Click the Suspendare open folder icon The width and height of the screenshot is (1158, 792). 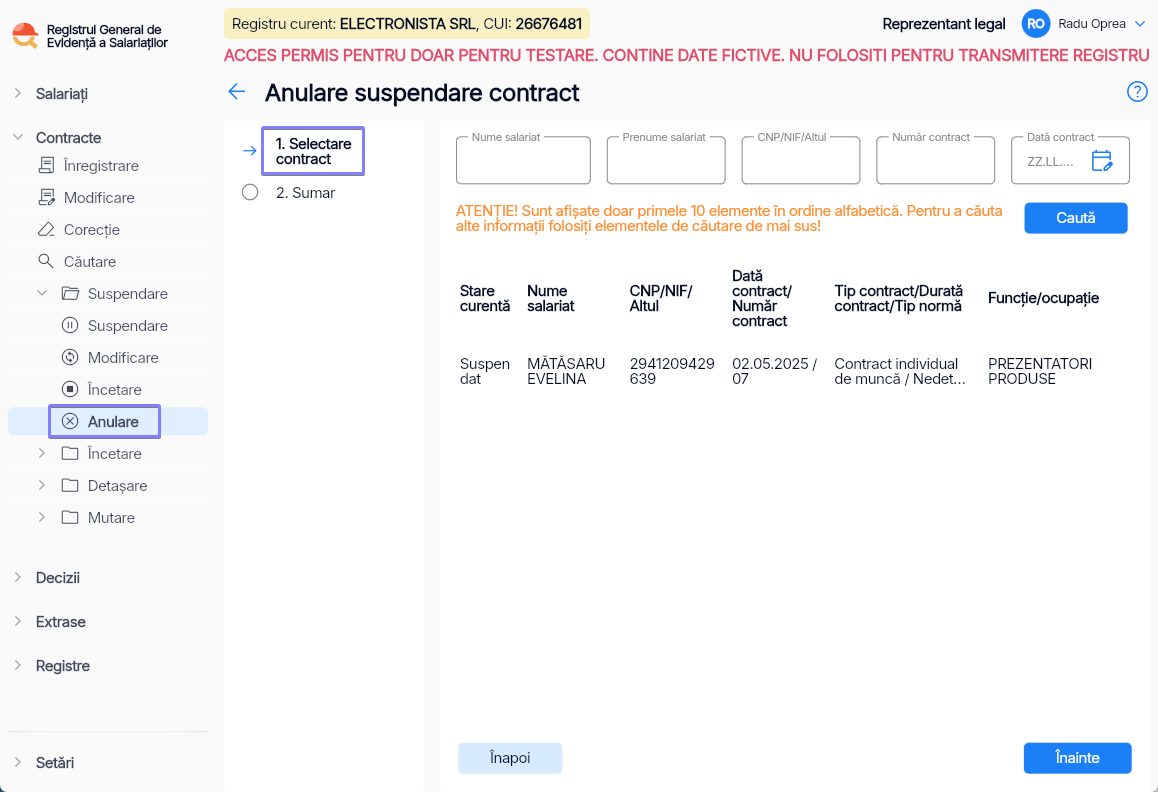point(70,293)
